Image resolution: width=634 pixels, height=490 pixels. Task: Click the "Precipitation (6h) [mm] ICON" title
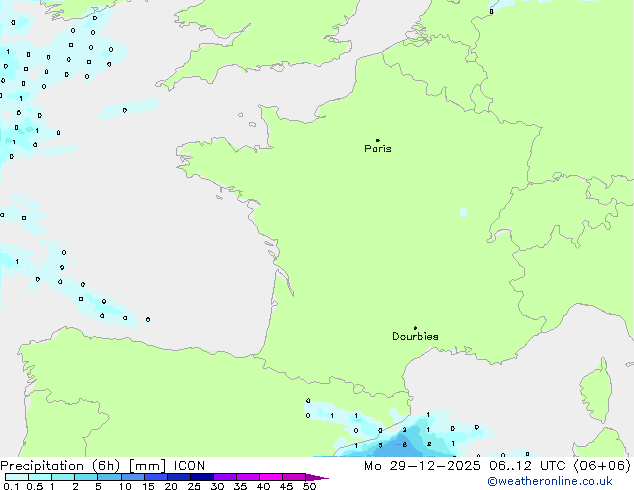[103, 466]
